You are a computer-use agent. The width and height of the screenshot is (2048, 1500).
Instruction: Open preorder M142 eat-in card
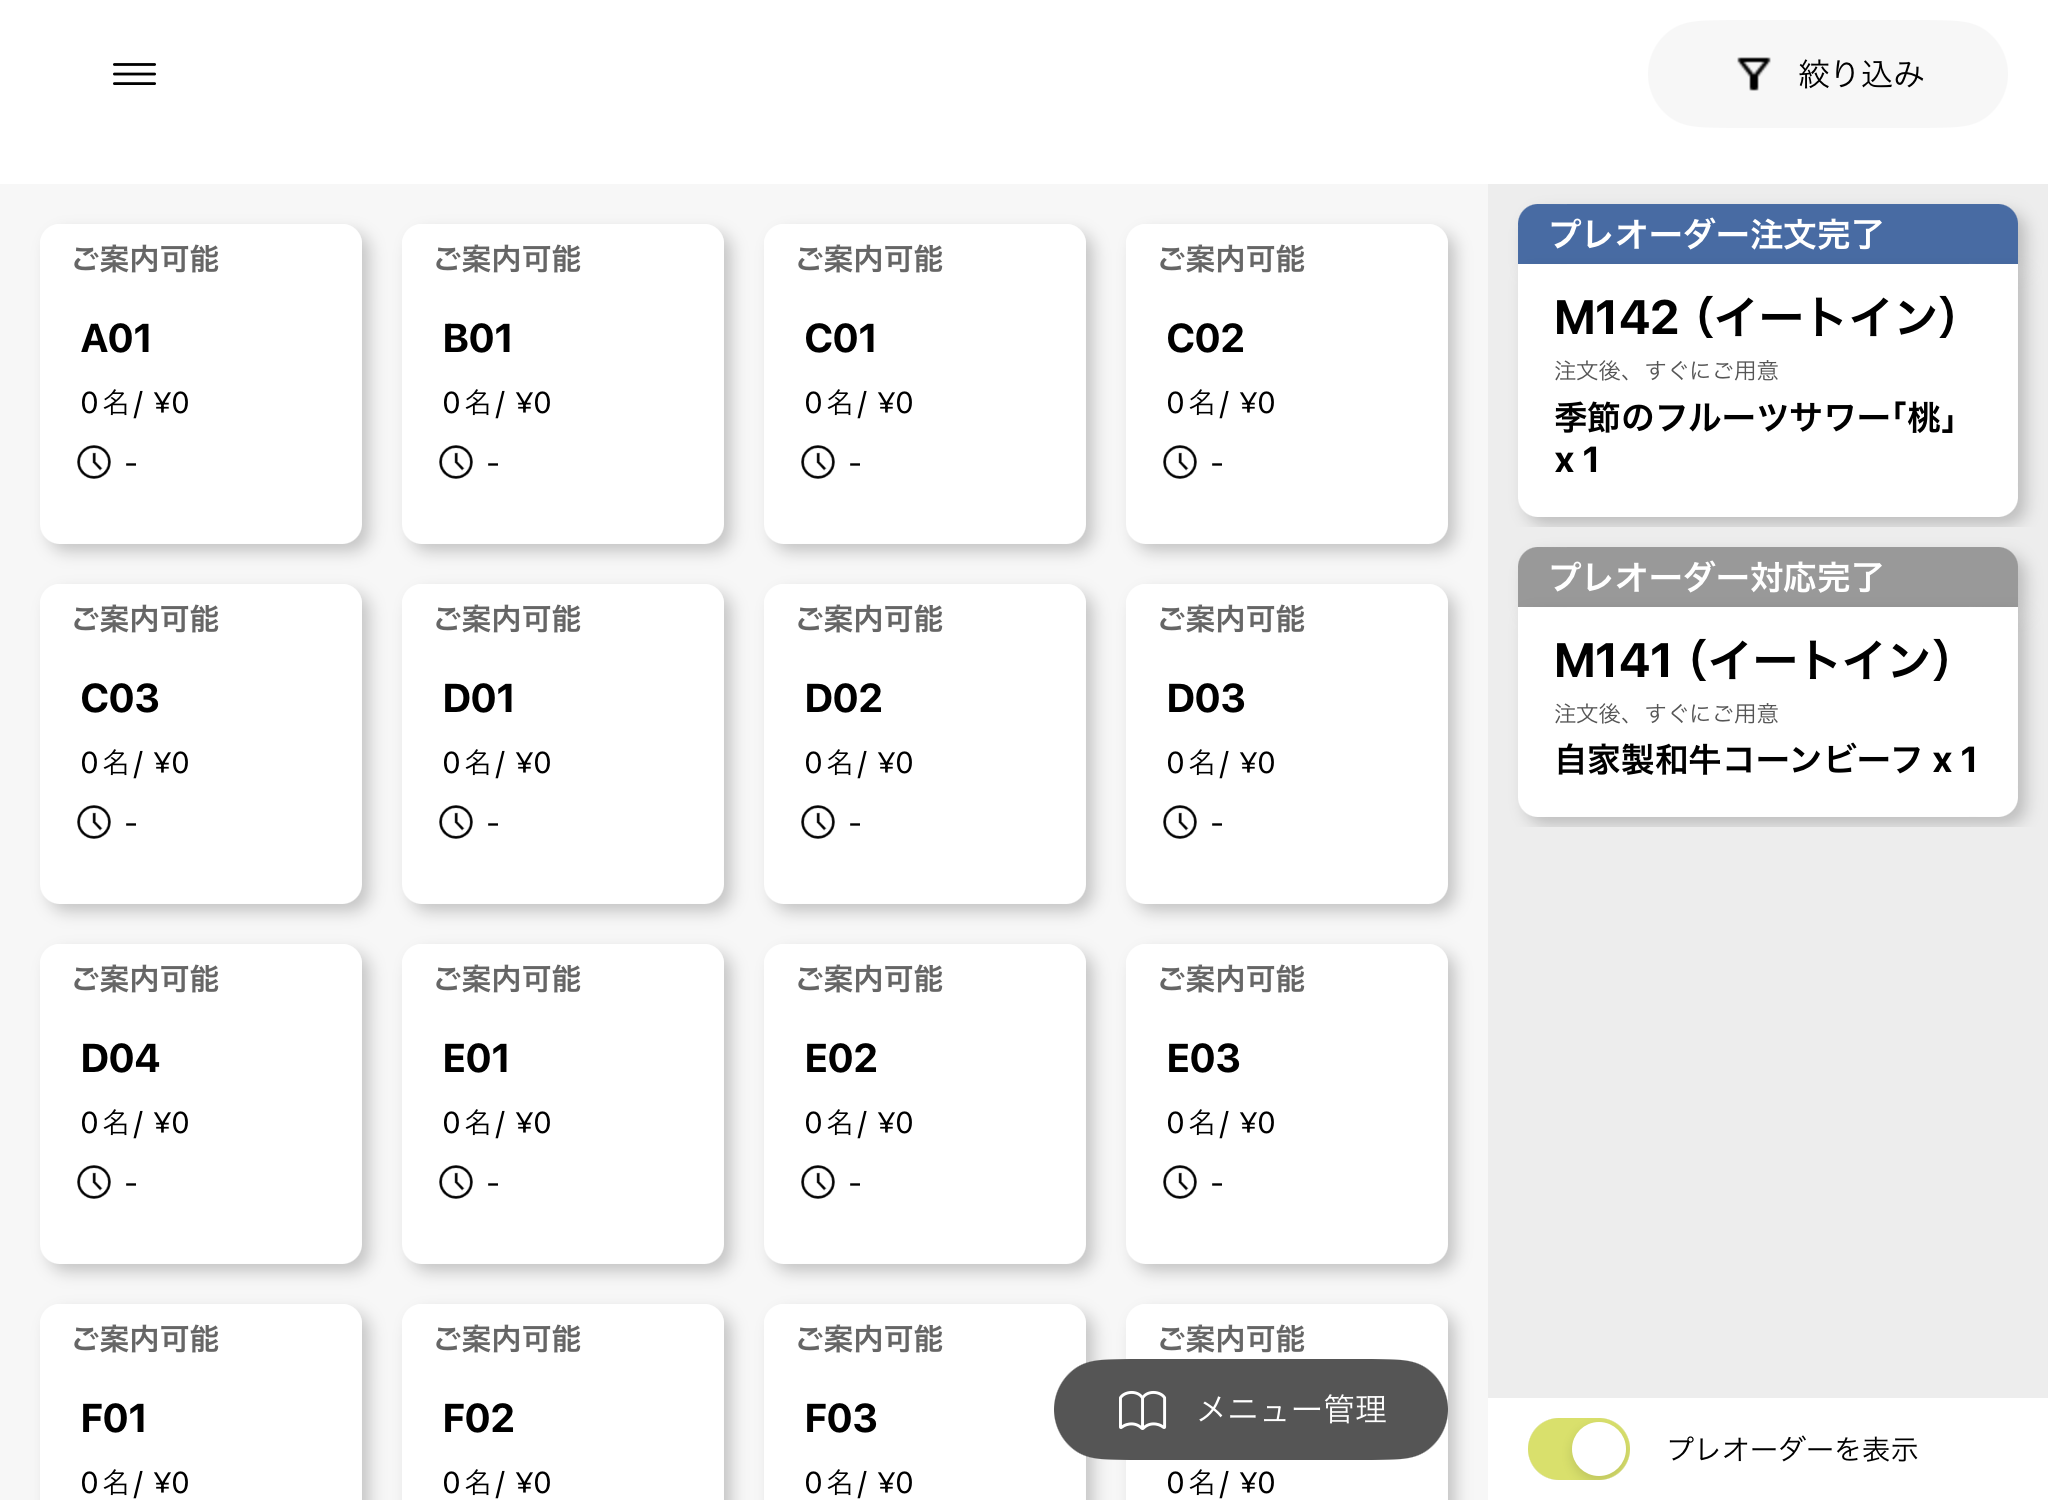click(x=1767, y=390)
